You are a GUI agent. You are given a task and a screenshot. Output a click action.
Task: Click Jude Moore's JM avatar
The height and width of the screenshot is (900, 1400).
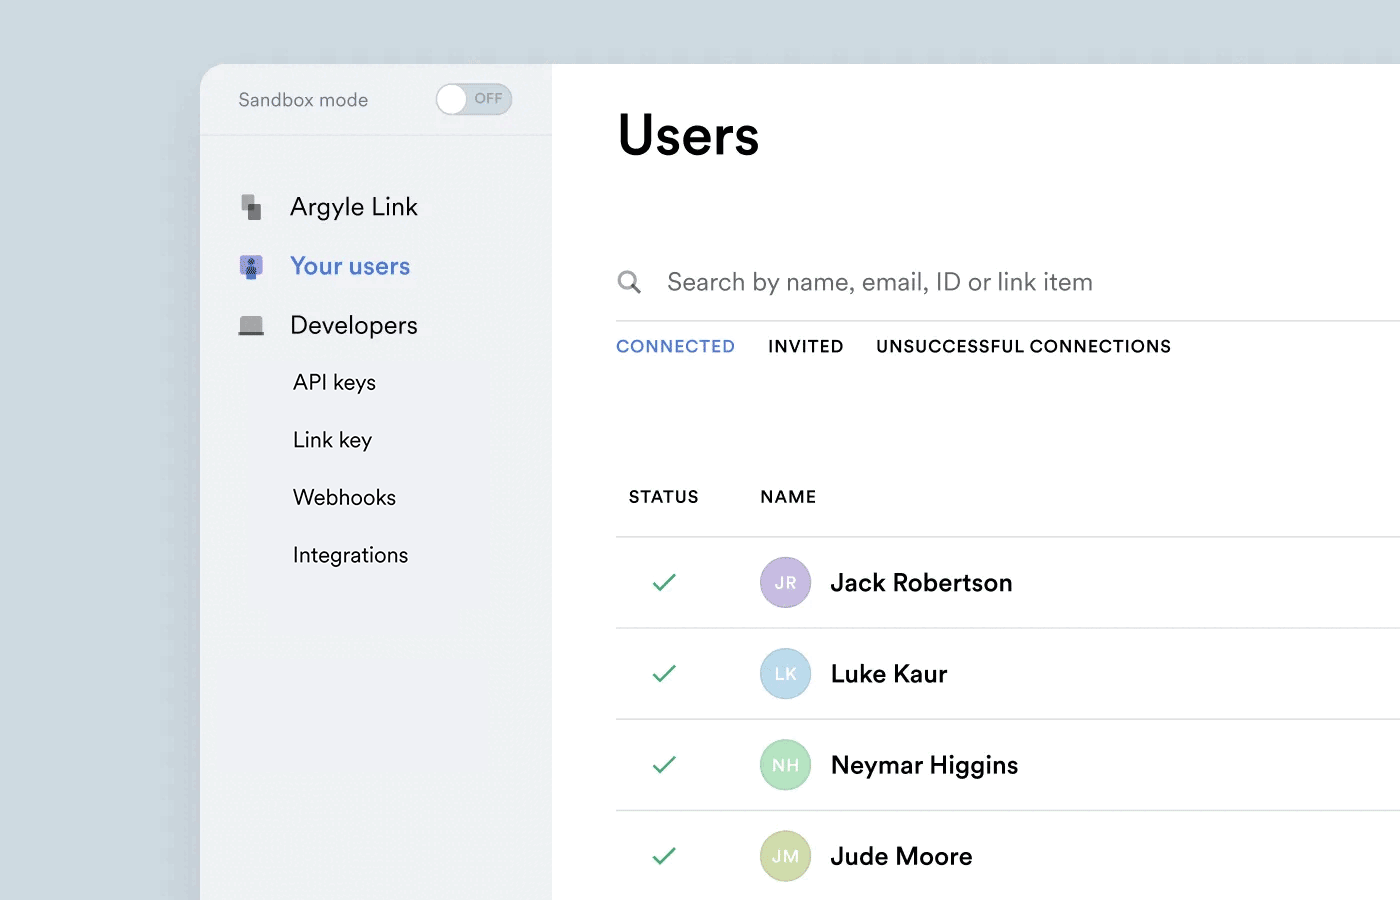pos(785,856)
